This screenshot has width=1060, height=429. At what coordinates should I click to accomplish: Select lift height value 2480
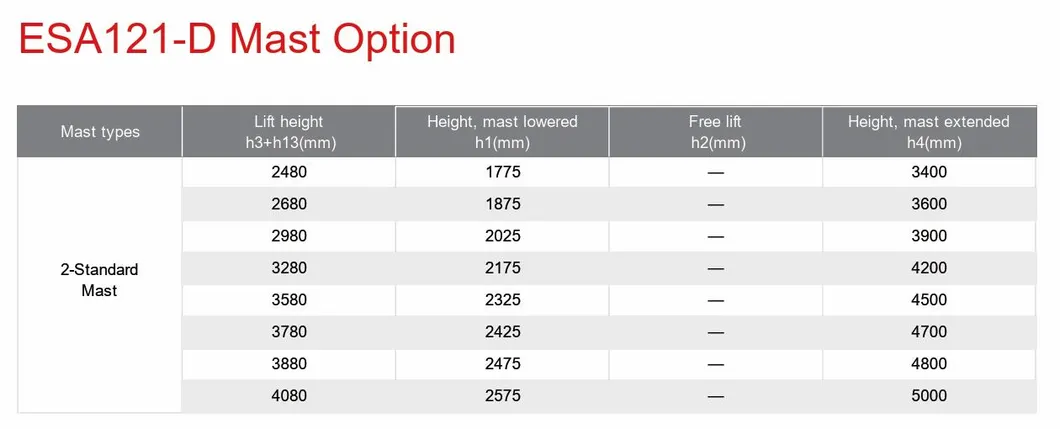pos(288,172)
